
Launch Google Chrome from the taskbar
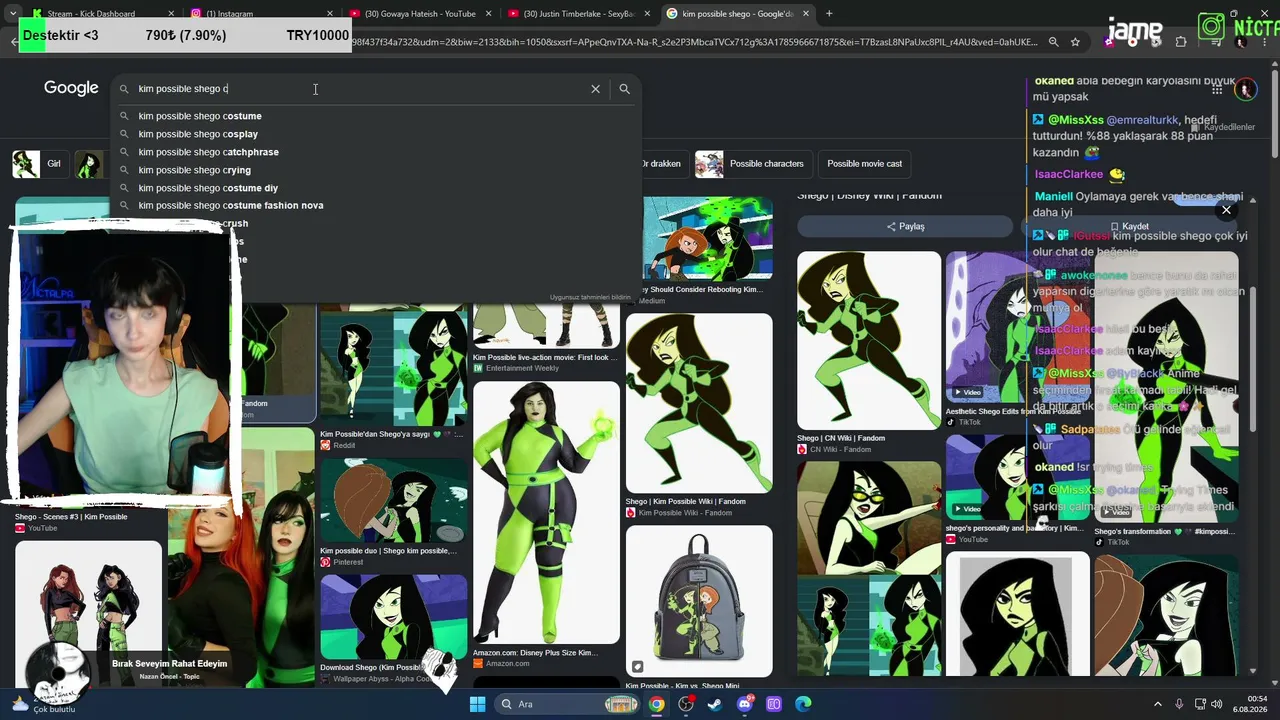click(656, 704)
